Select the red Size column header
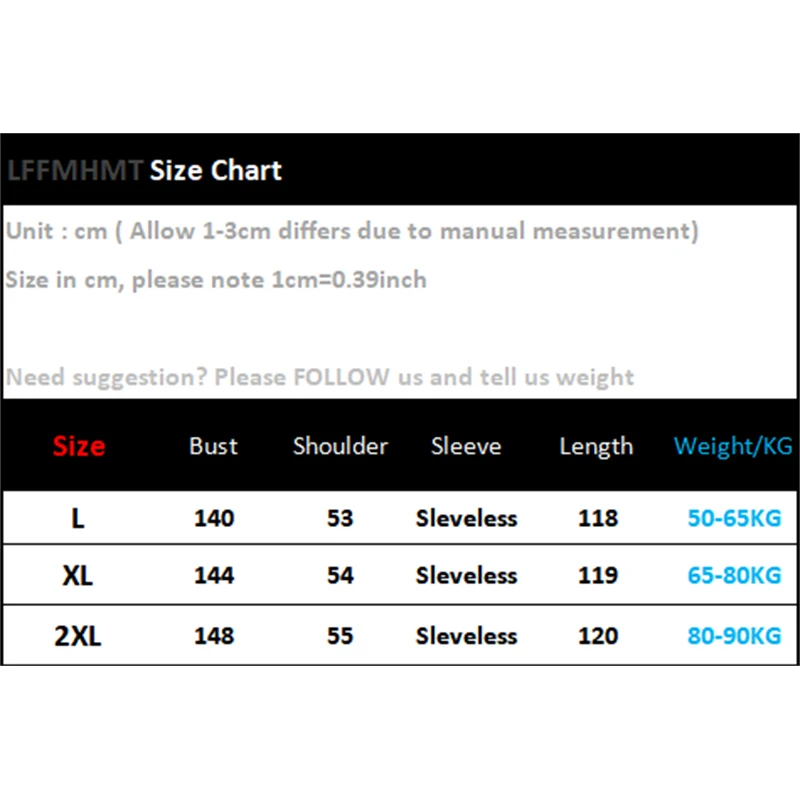The width and height of the screenshot is (800, 800). click(79, 446)
